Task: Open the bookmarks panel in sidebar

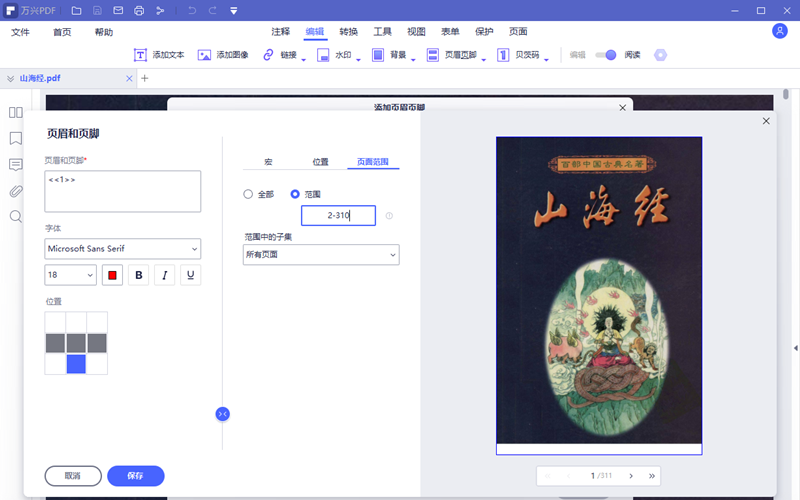Action: coord(16,139)
